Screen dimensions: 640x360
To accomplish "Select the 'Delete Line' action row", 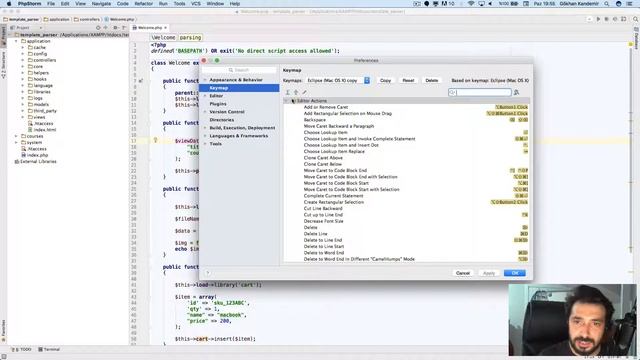I will pos(406,234).
